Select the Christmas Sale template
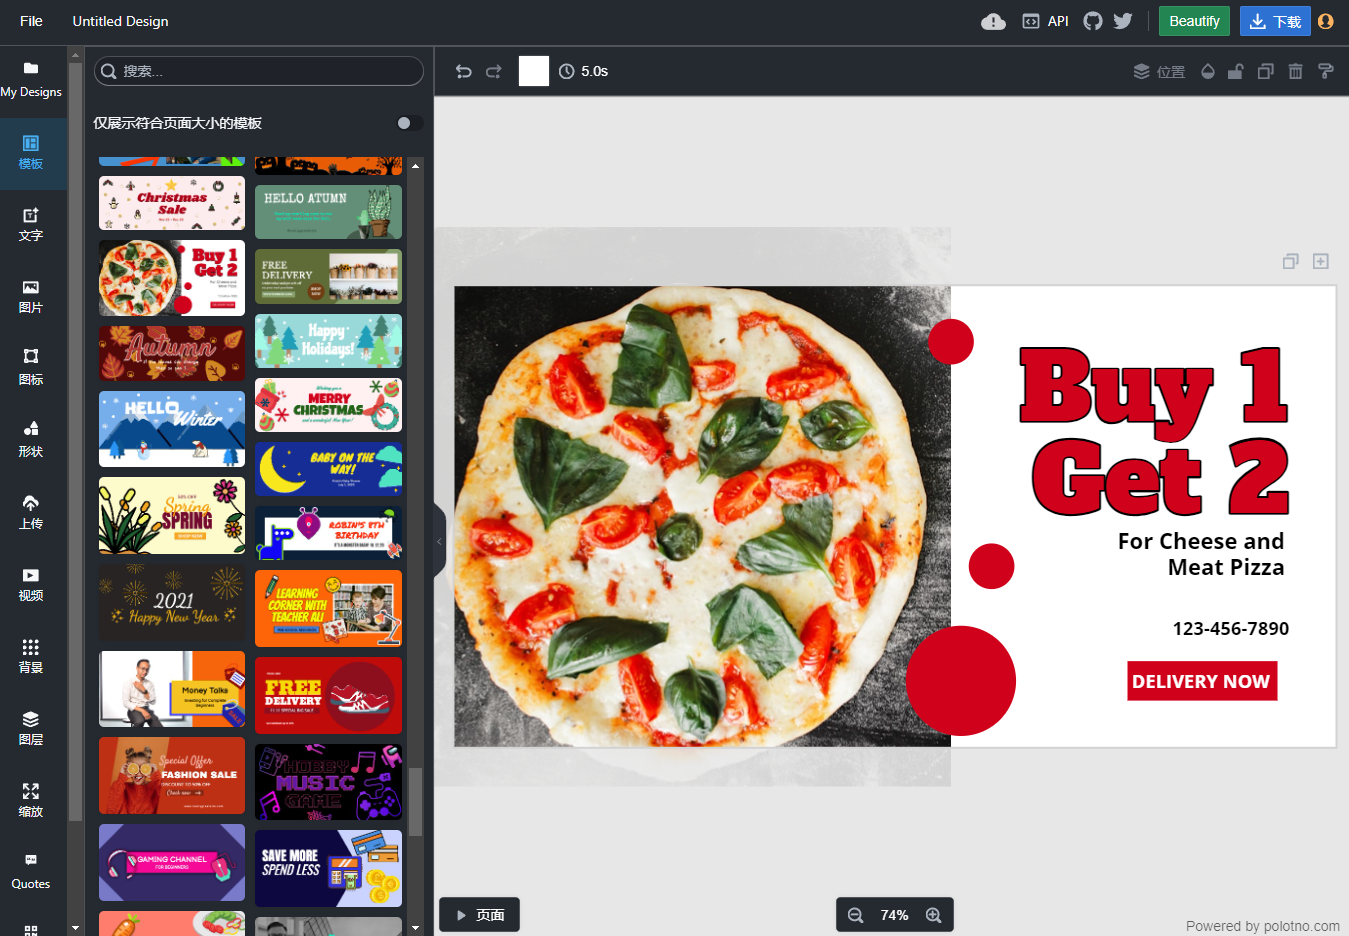 point(172,203)
